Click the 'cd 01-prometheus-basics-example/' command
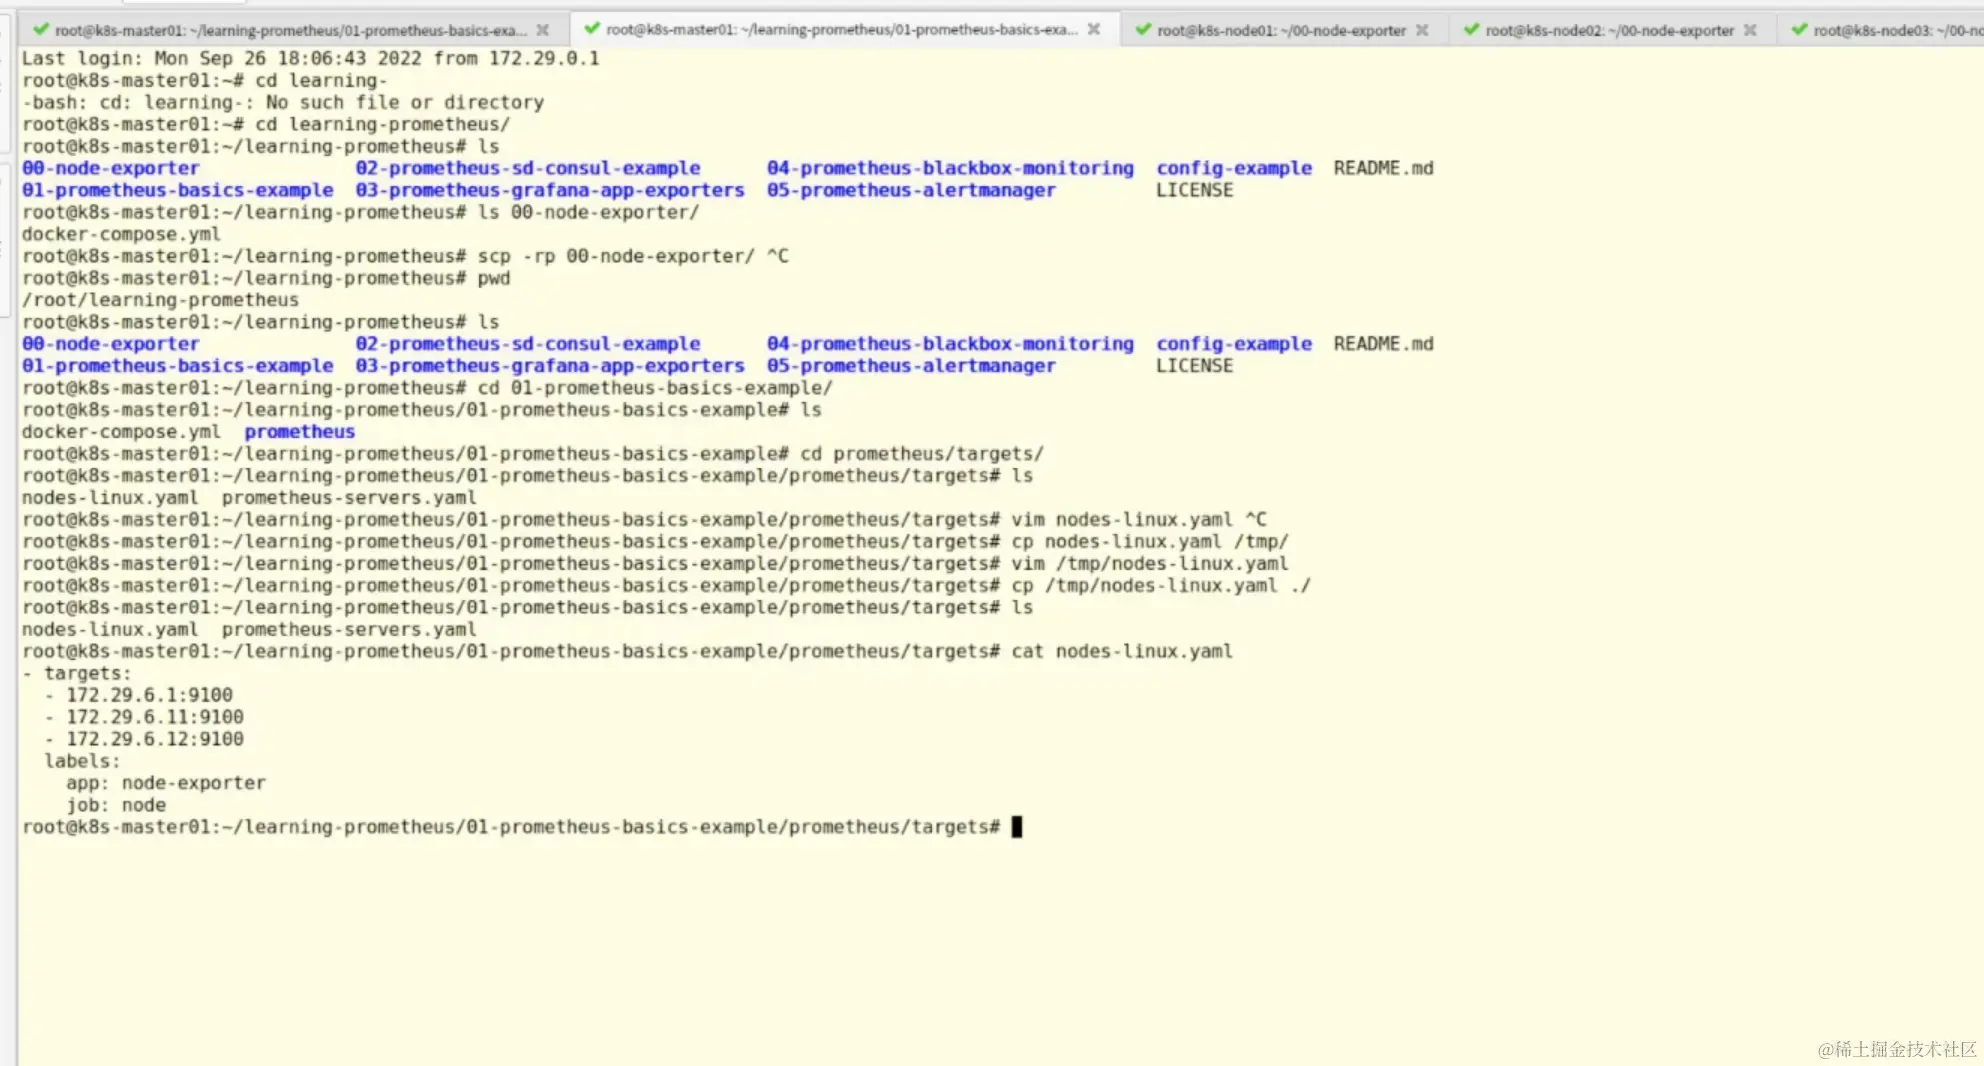The width and height of the screenshot is (1984, 1066). click(x=655, y=389)
